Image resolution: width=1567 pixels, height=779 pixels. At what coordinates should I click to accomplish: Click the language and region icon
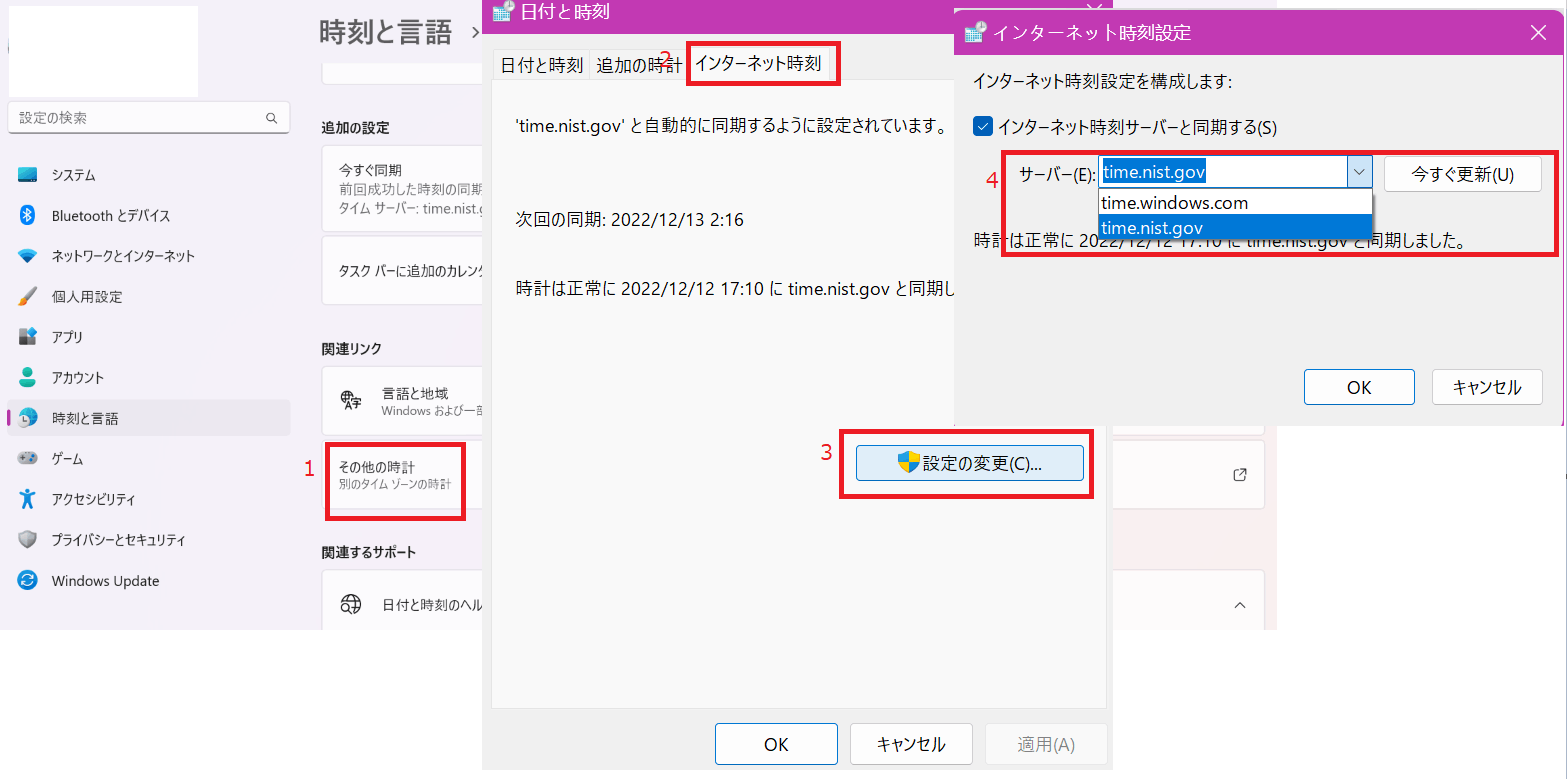coord(351,401)
